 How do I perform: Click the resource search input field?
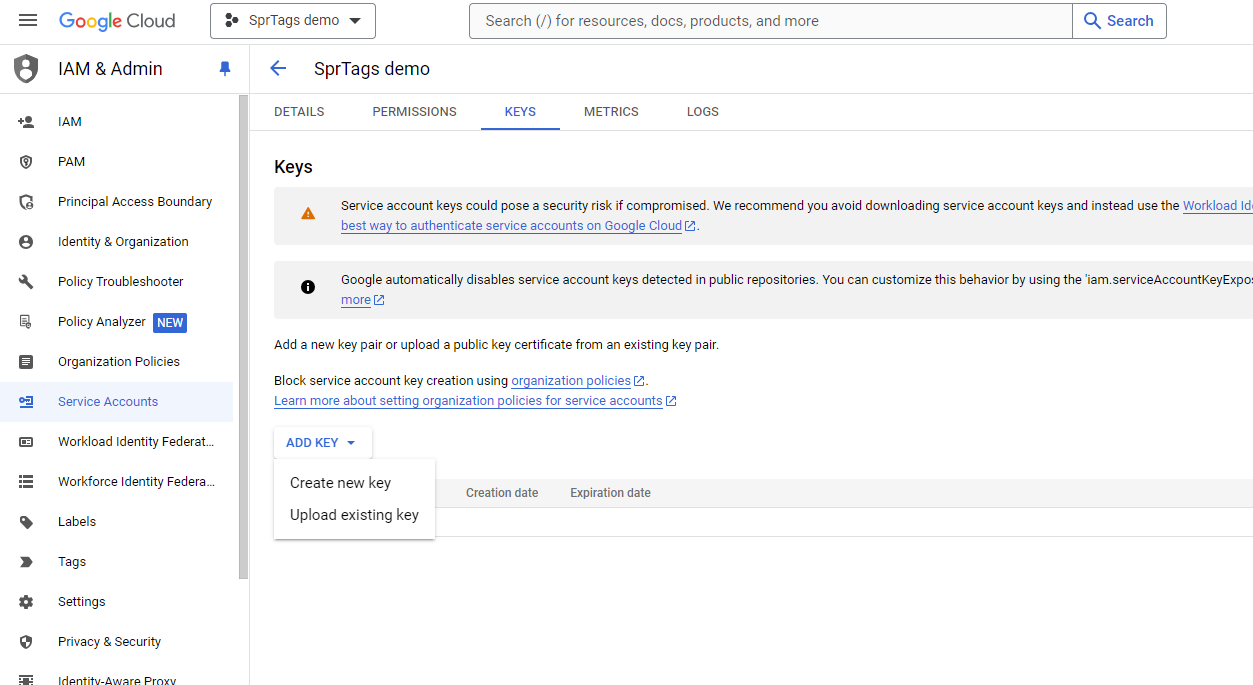(770, 20)
